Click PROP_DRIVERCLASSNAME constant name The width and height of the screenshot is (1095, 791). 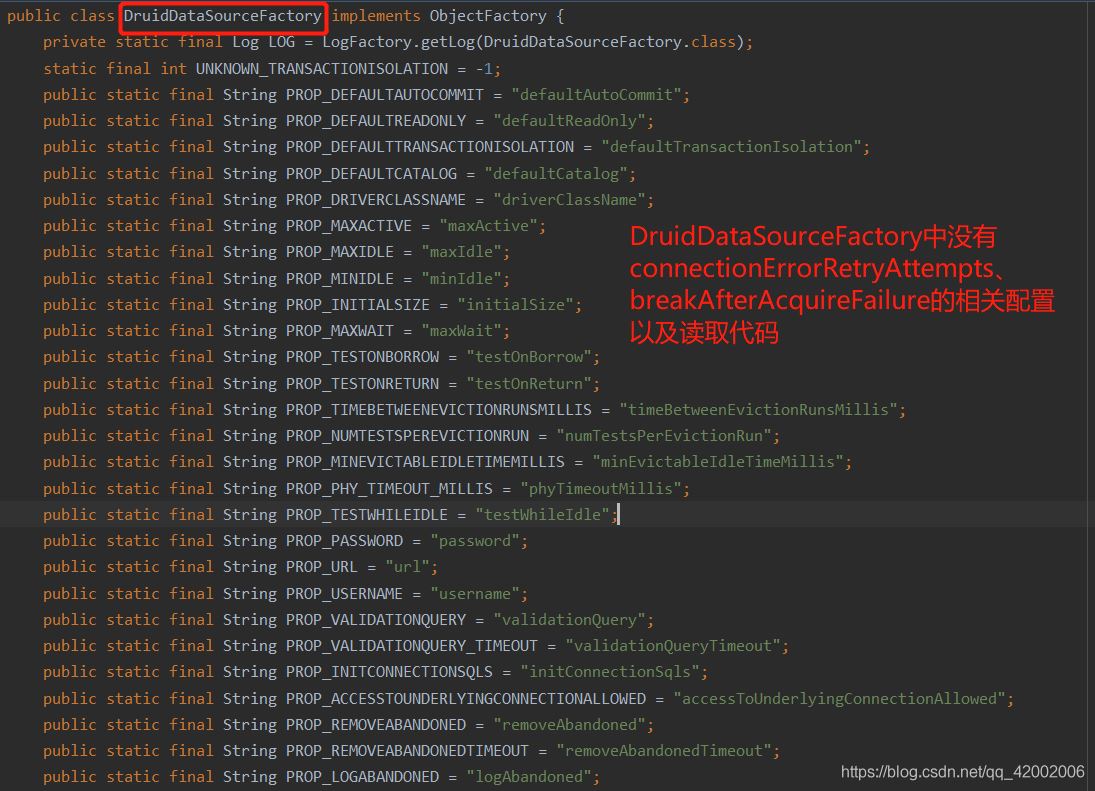376,200
